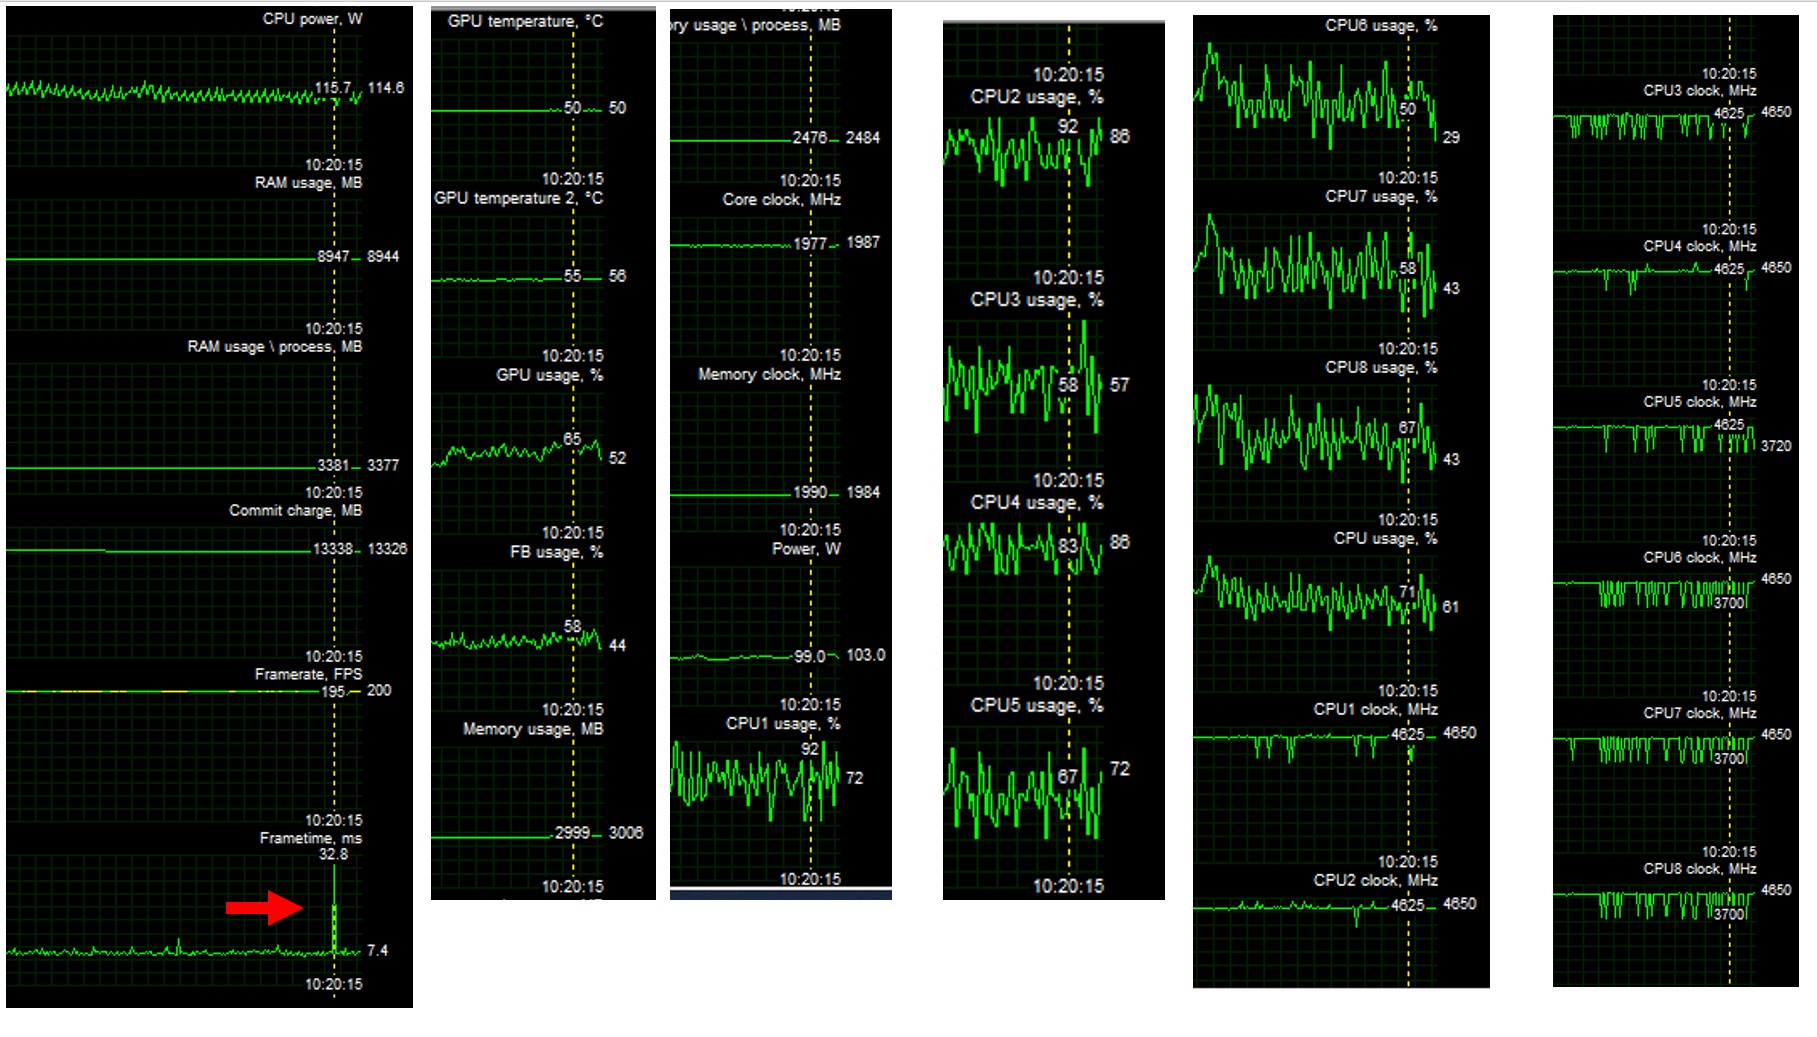Screen dimensions: 1817x1037
Task: Click the 200 framerate reading
Action: coord(379,691)
